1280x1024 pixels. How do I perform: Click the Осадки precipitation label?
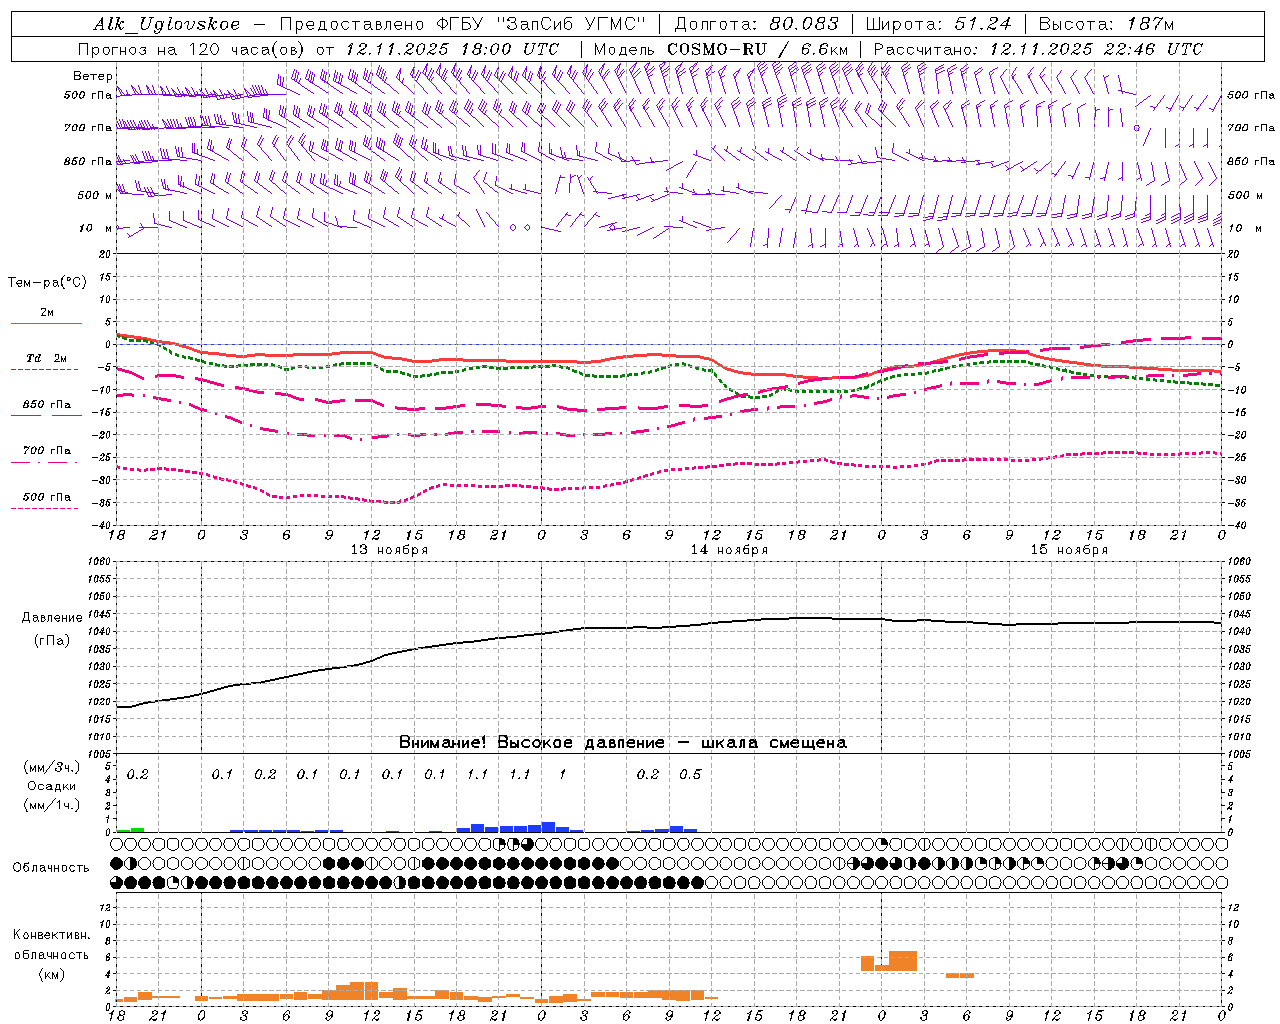pos(52,786)
